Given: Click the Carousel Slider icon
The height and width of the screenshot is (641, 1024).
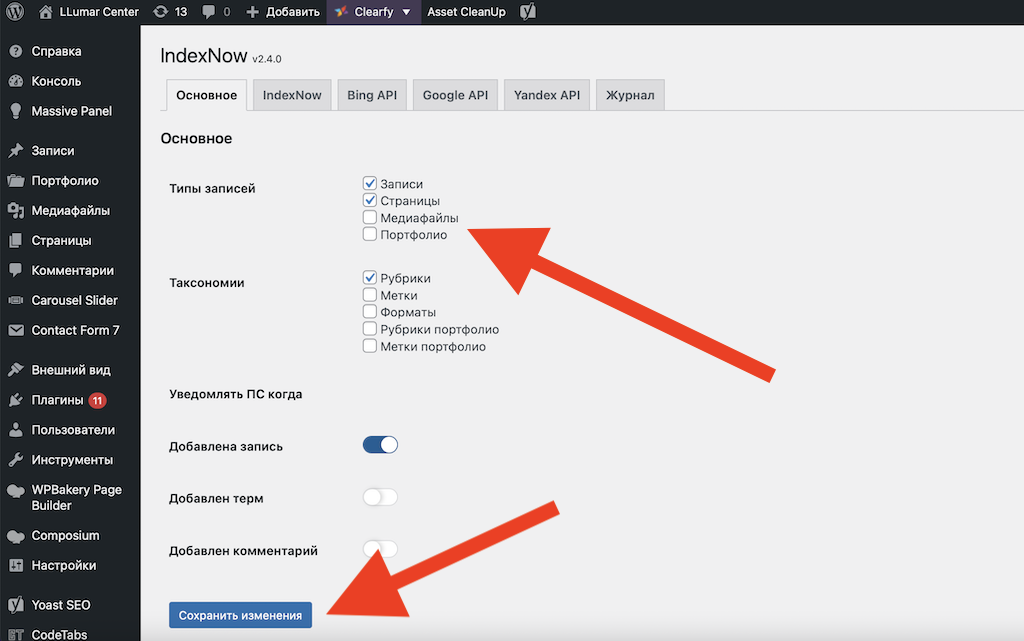Looking at the screenshot, I should (16, 300).
